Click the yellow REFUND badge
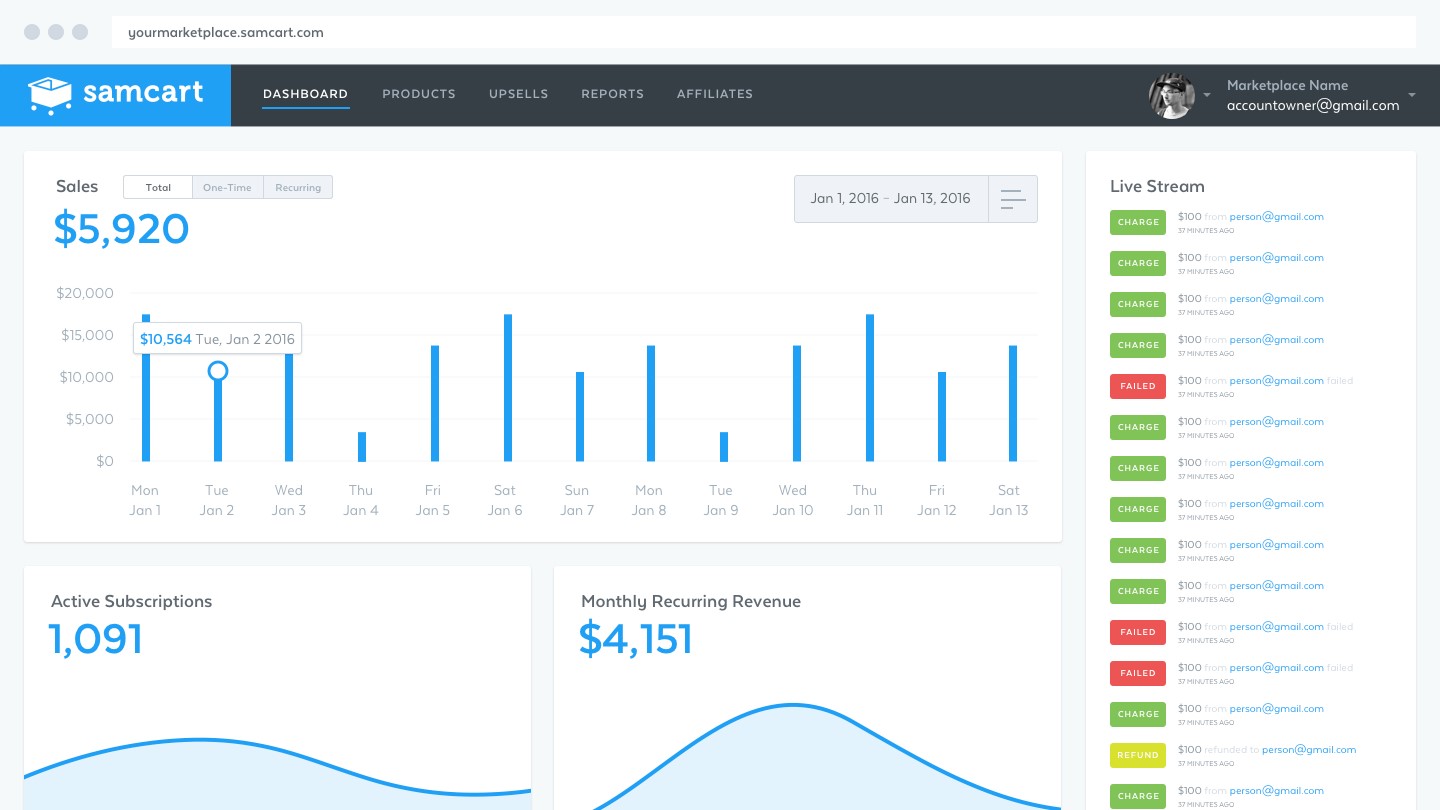This screenshot has width=1440, height=810. coord(1137,755)
